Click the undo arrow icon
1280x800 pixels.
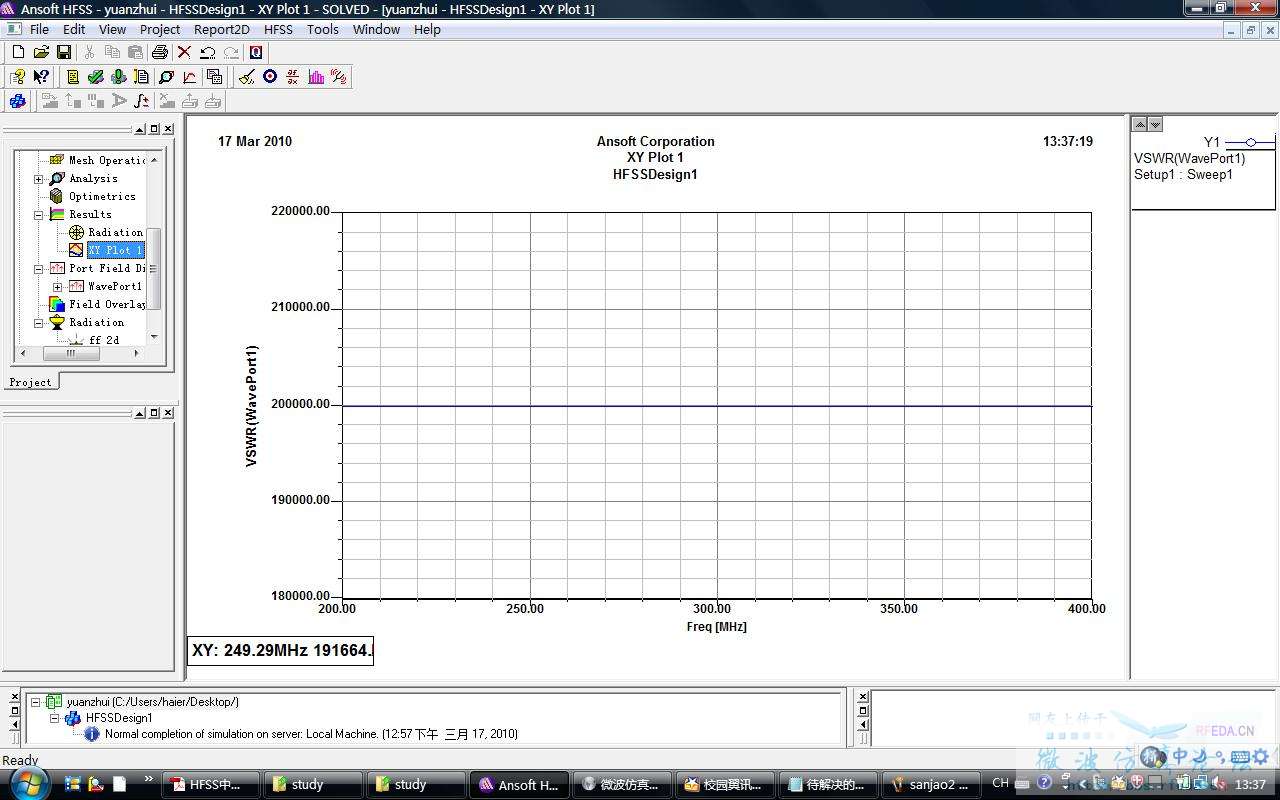click(x=207, y=52)
